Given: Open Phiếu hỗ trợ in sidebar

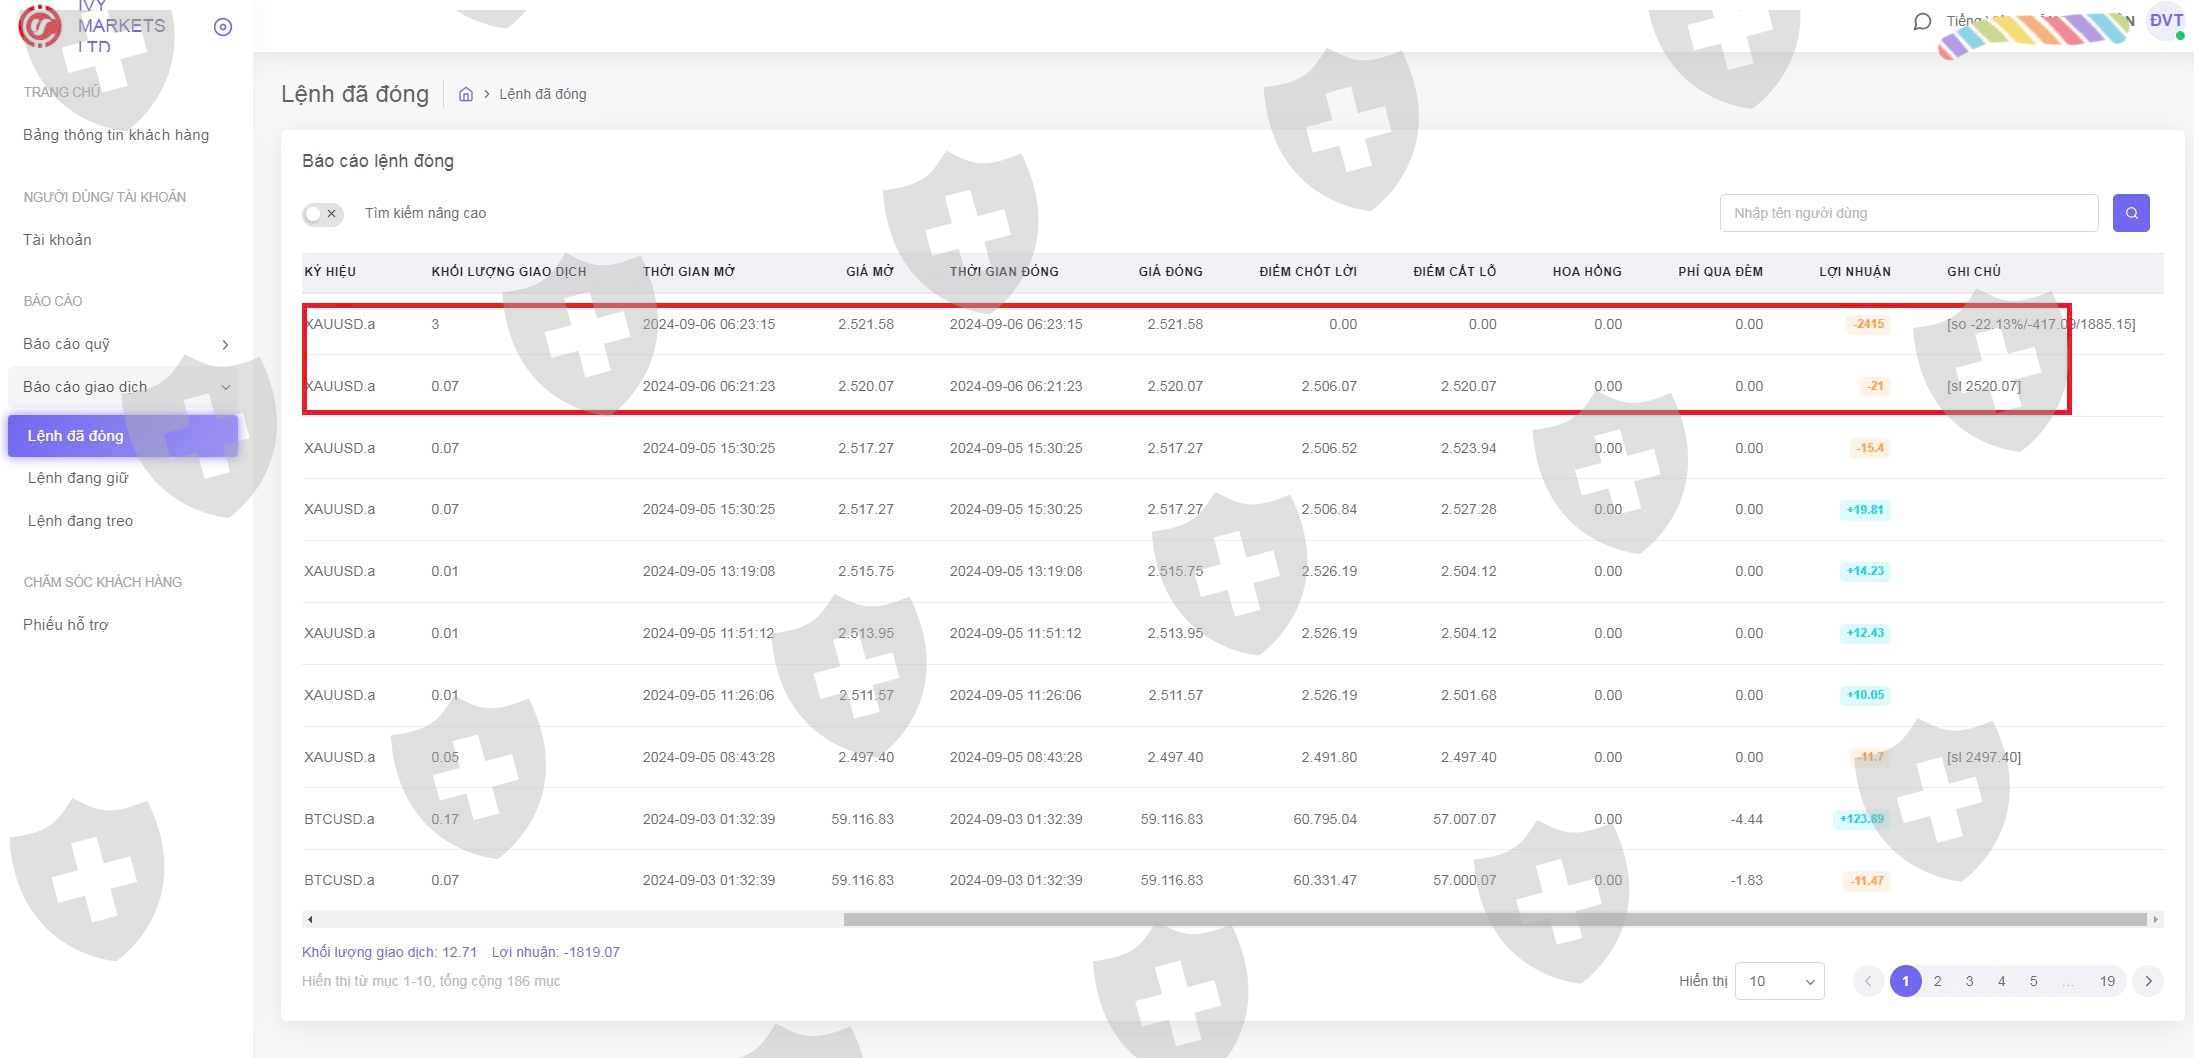Looking at the screenshot, I should pyautogui.click(x=66, y=625).
